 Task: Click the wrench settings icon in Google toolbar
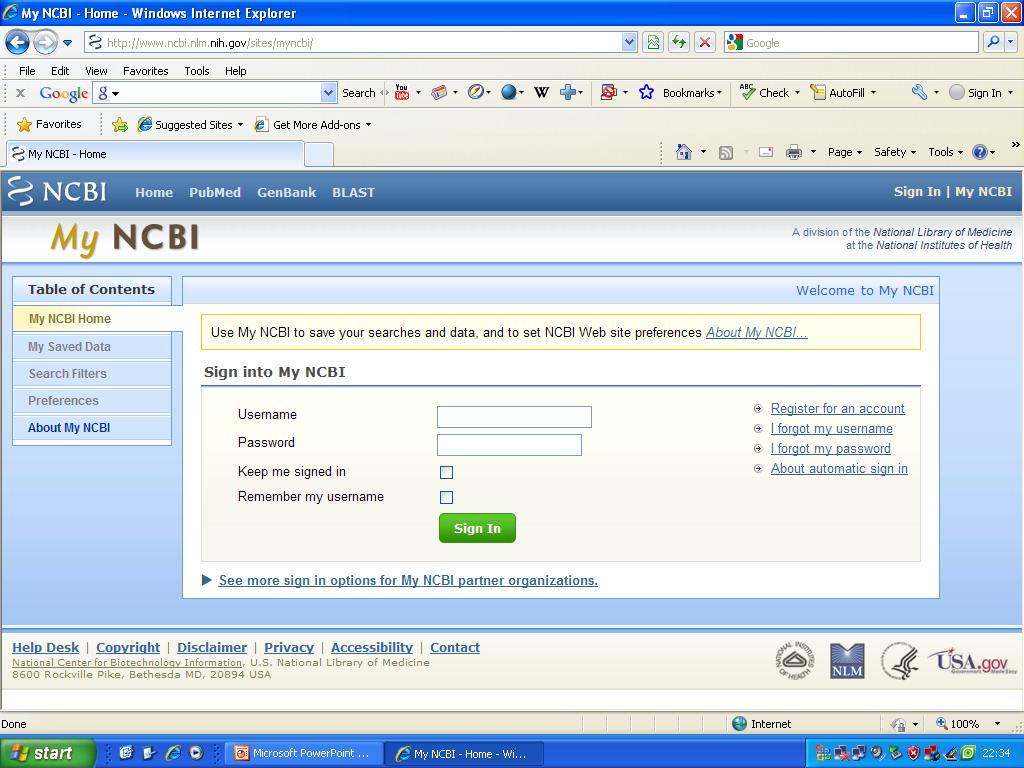coord(920,93)
